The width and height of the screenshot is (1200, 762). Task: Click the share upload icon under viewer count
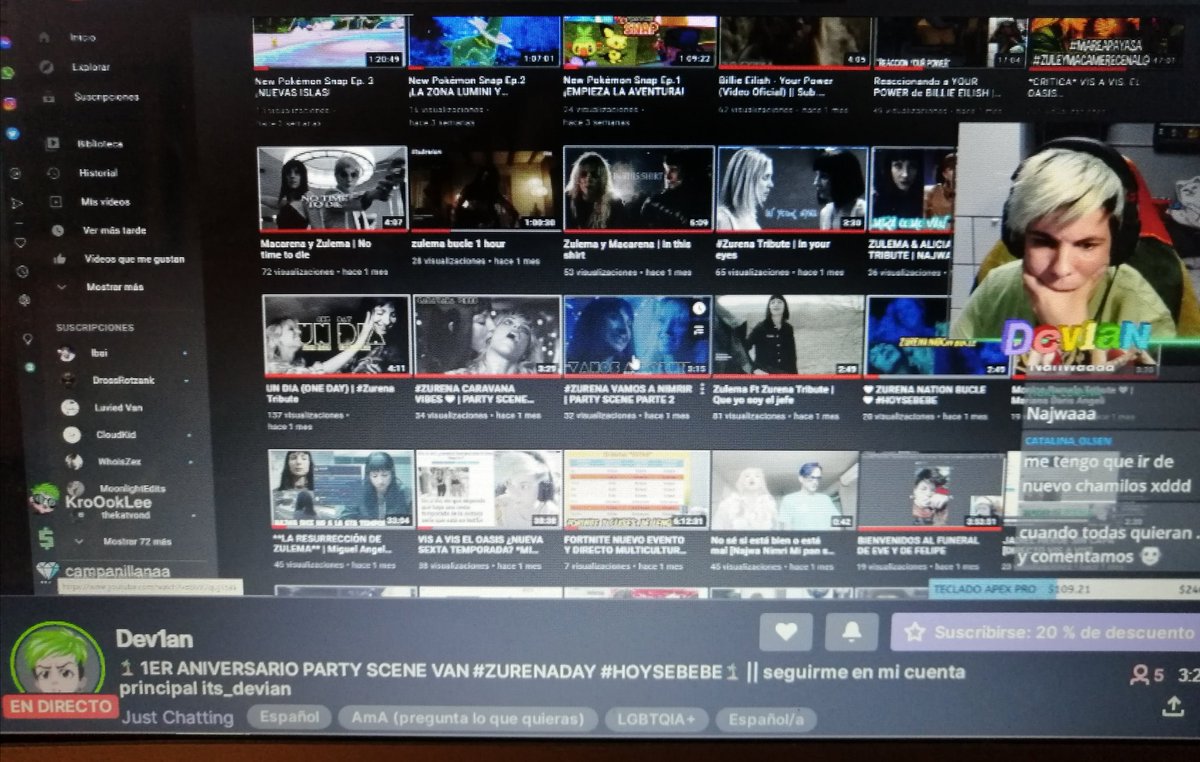click(1173, 707)
